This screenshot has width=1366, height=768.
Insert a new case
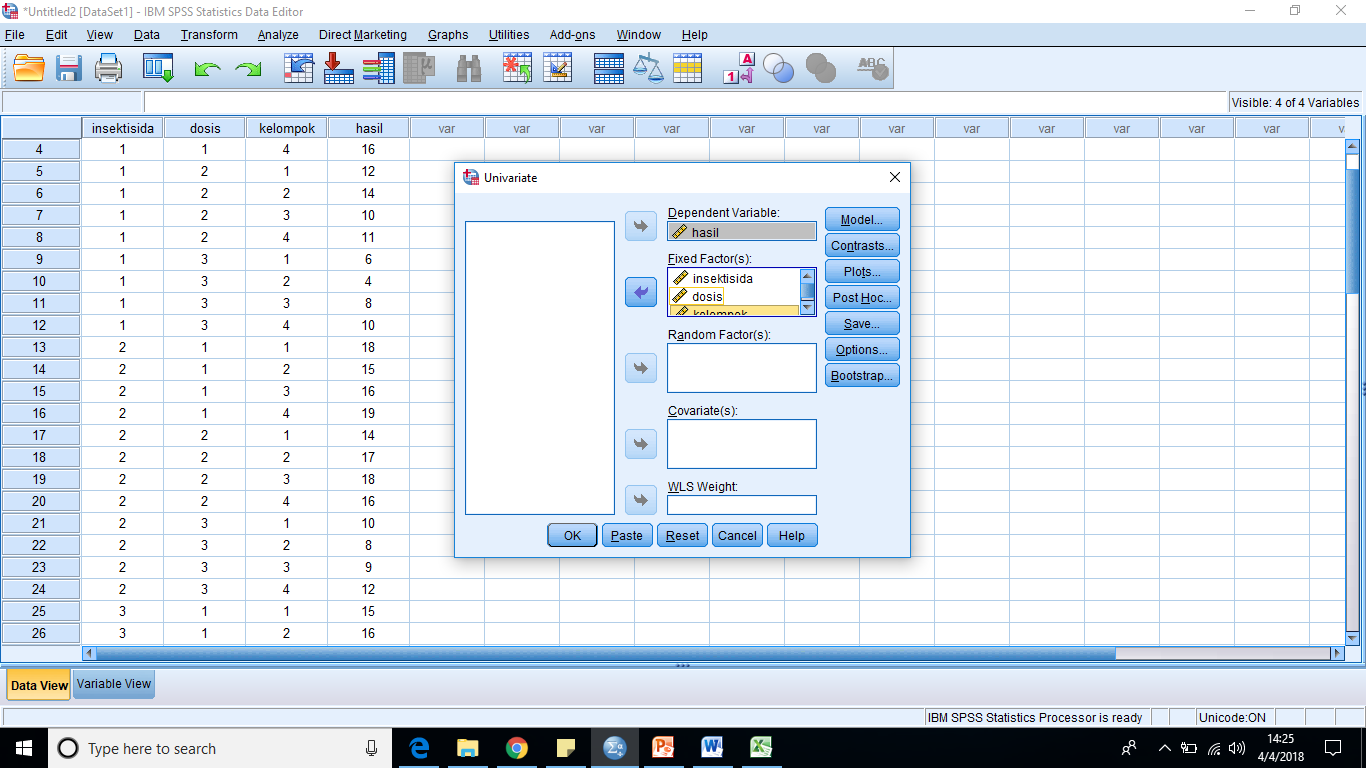tap(517, 68)
